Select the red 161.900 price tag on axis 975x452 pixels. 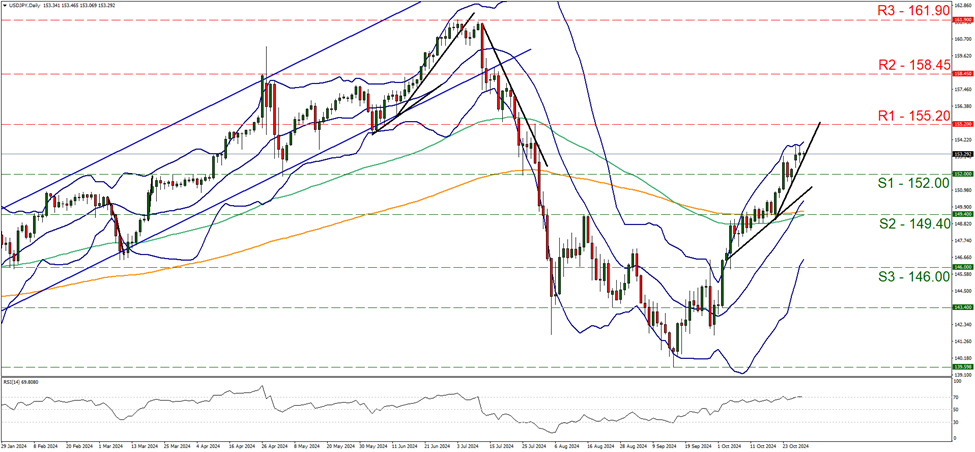963,20
